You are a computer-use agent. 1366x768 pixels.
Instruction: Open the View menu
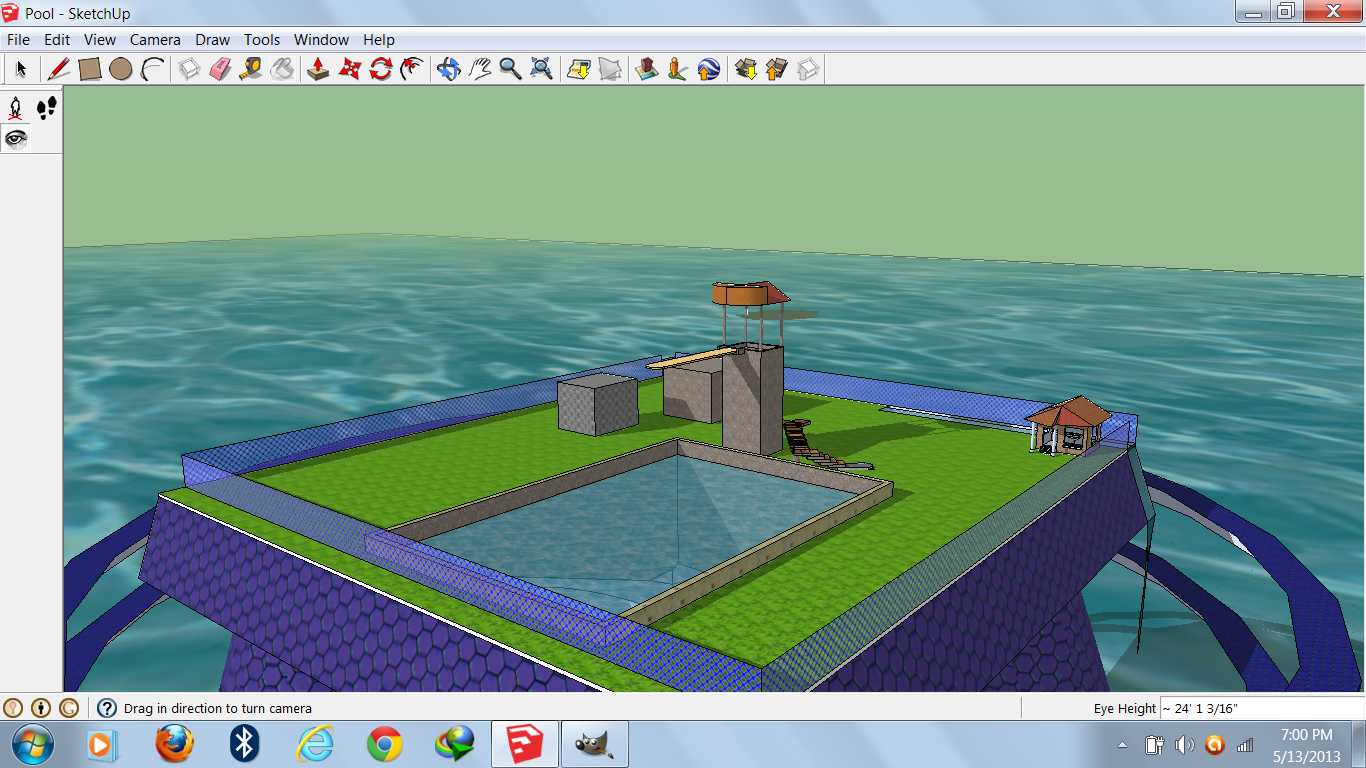pyautogui.click(x=100, y=40)
